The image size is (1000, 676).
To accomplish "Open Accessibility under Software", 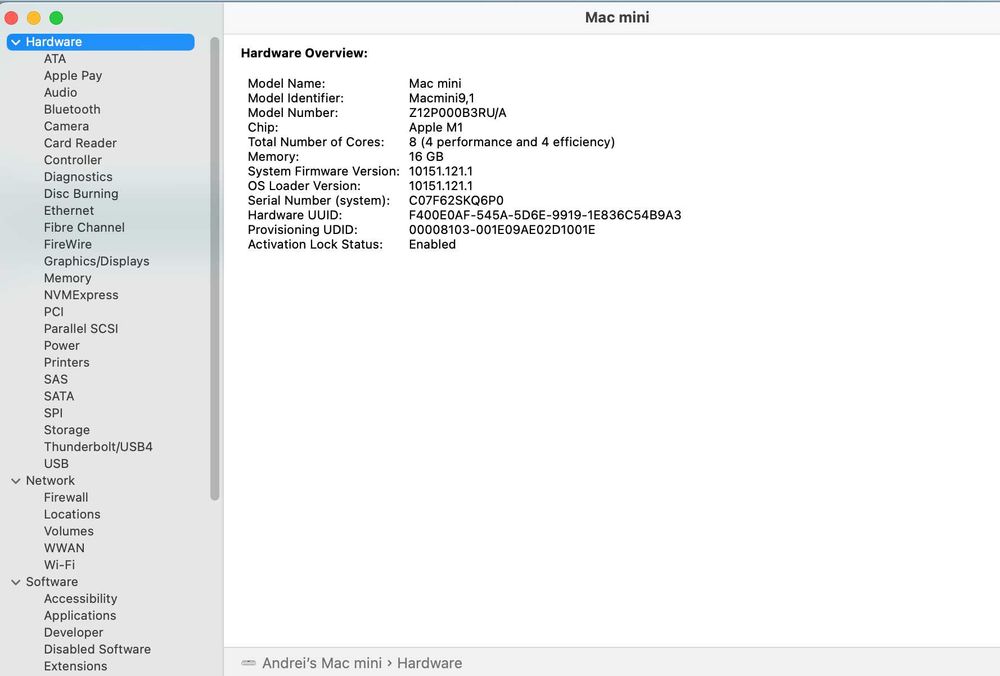I will pyautogui.click(x=80, y=599).
